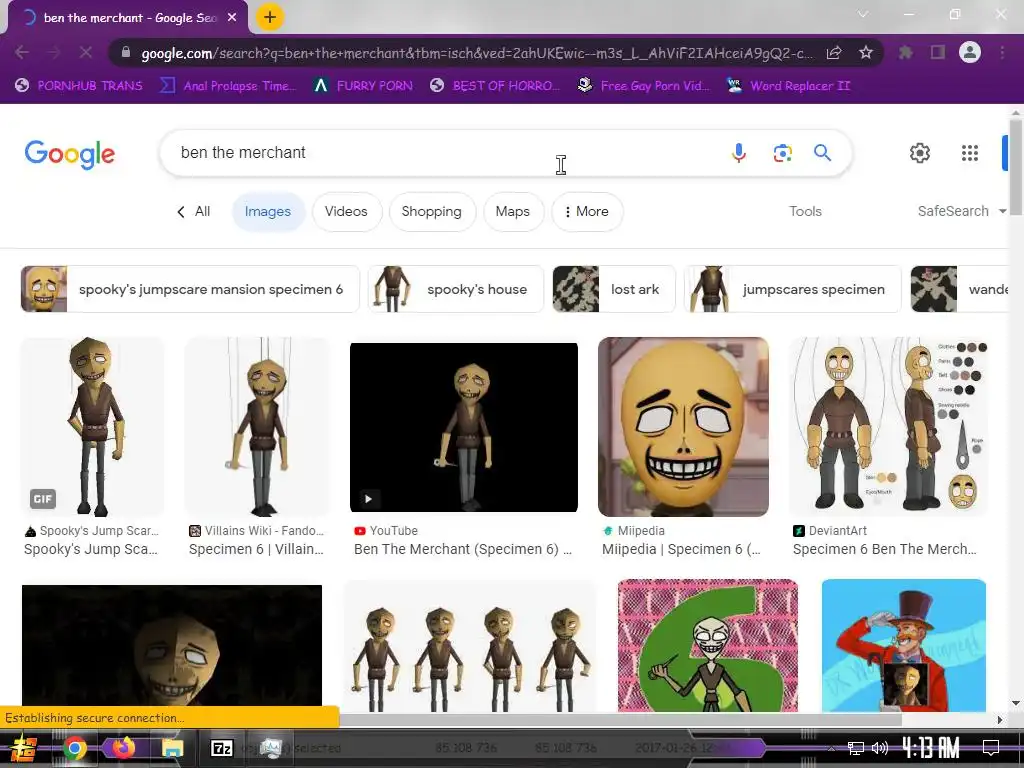This screenshot has height=768, width=1024.
Task: Launch Firefox from the taskbar
Action: (x=122, y=748)
